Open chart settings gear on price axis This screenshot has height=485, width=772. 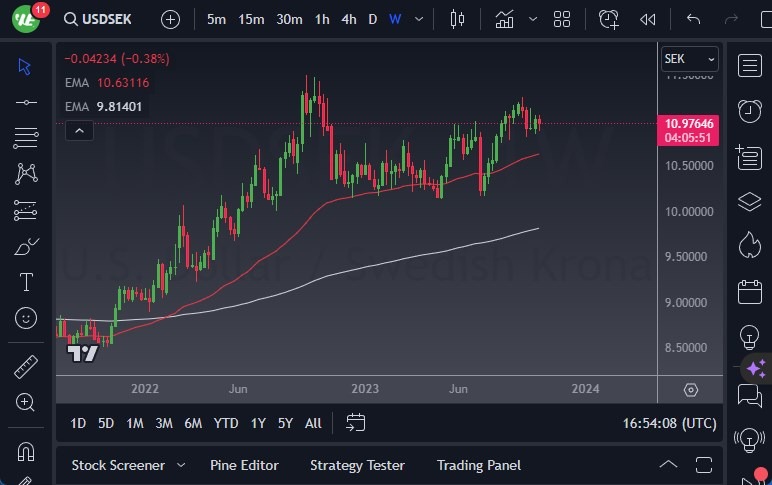click(x=691, y=389)
